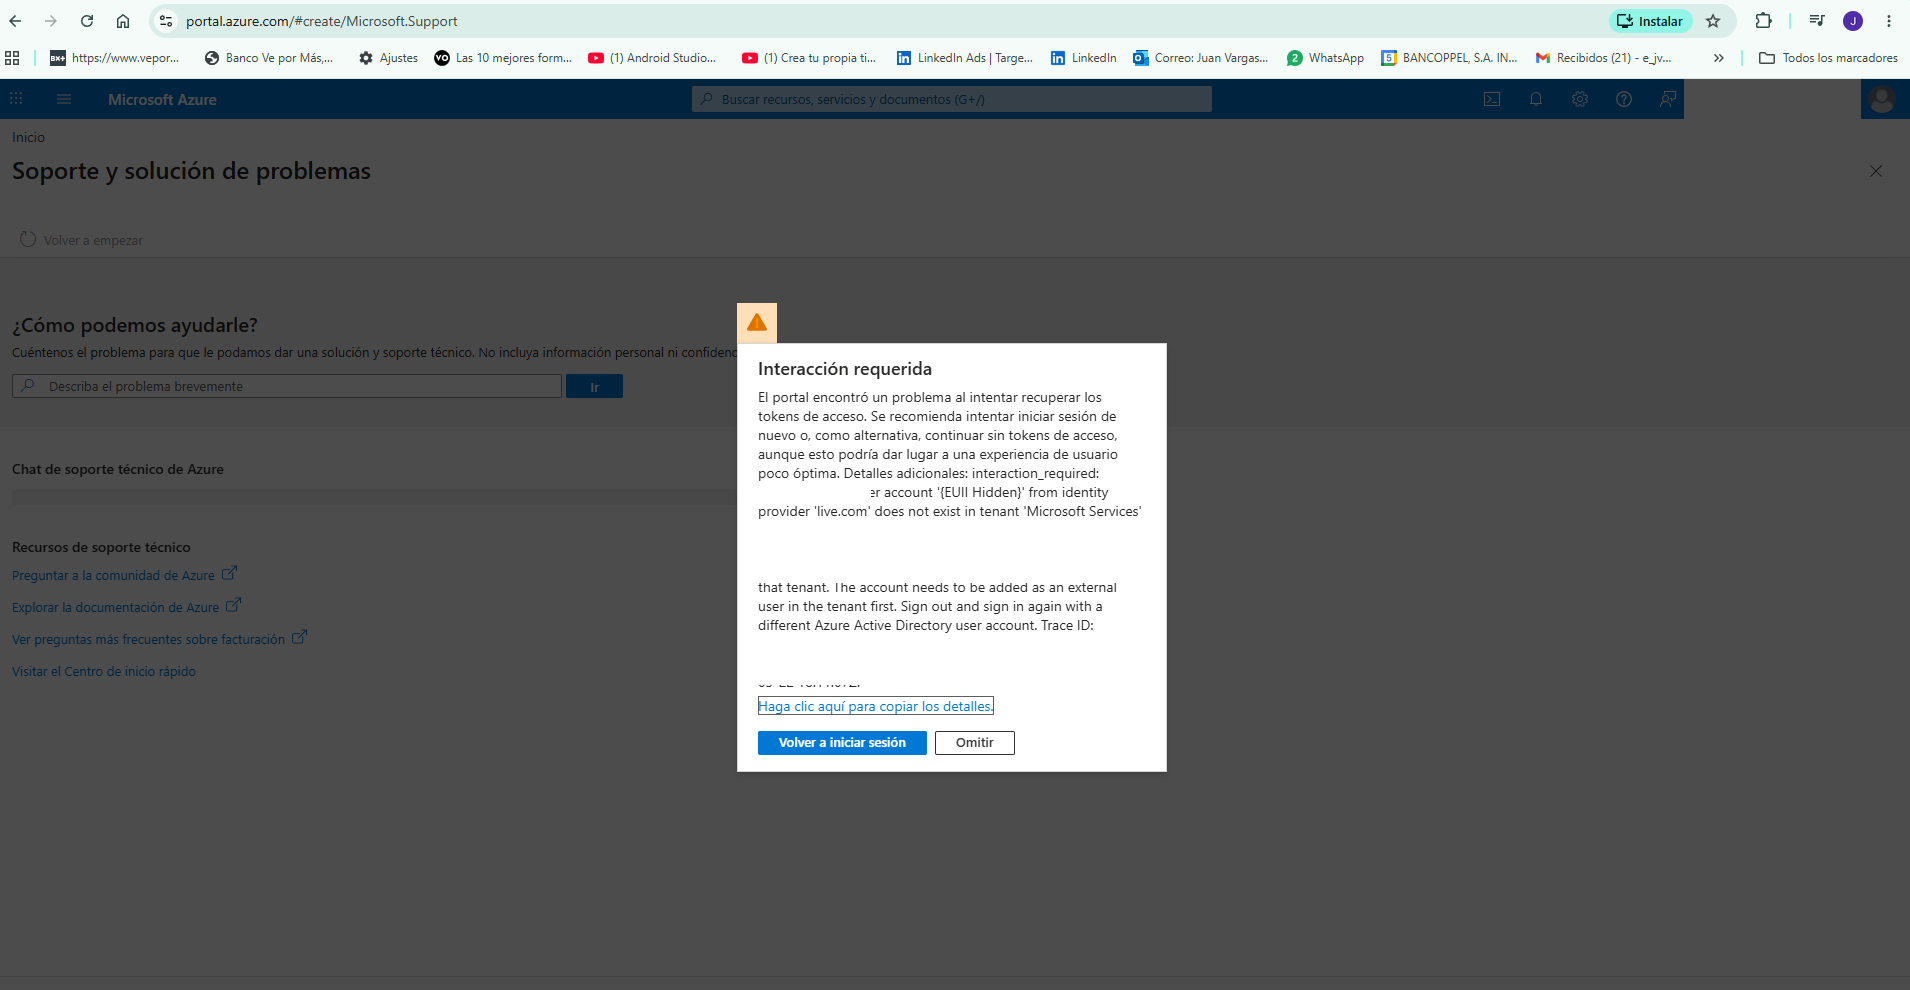This screenshot has width=1910, height=990.
Task: Click the Inicio breadcrumb
Action: click(28, 137)
